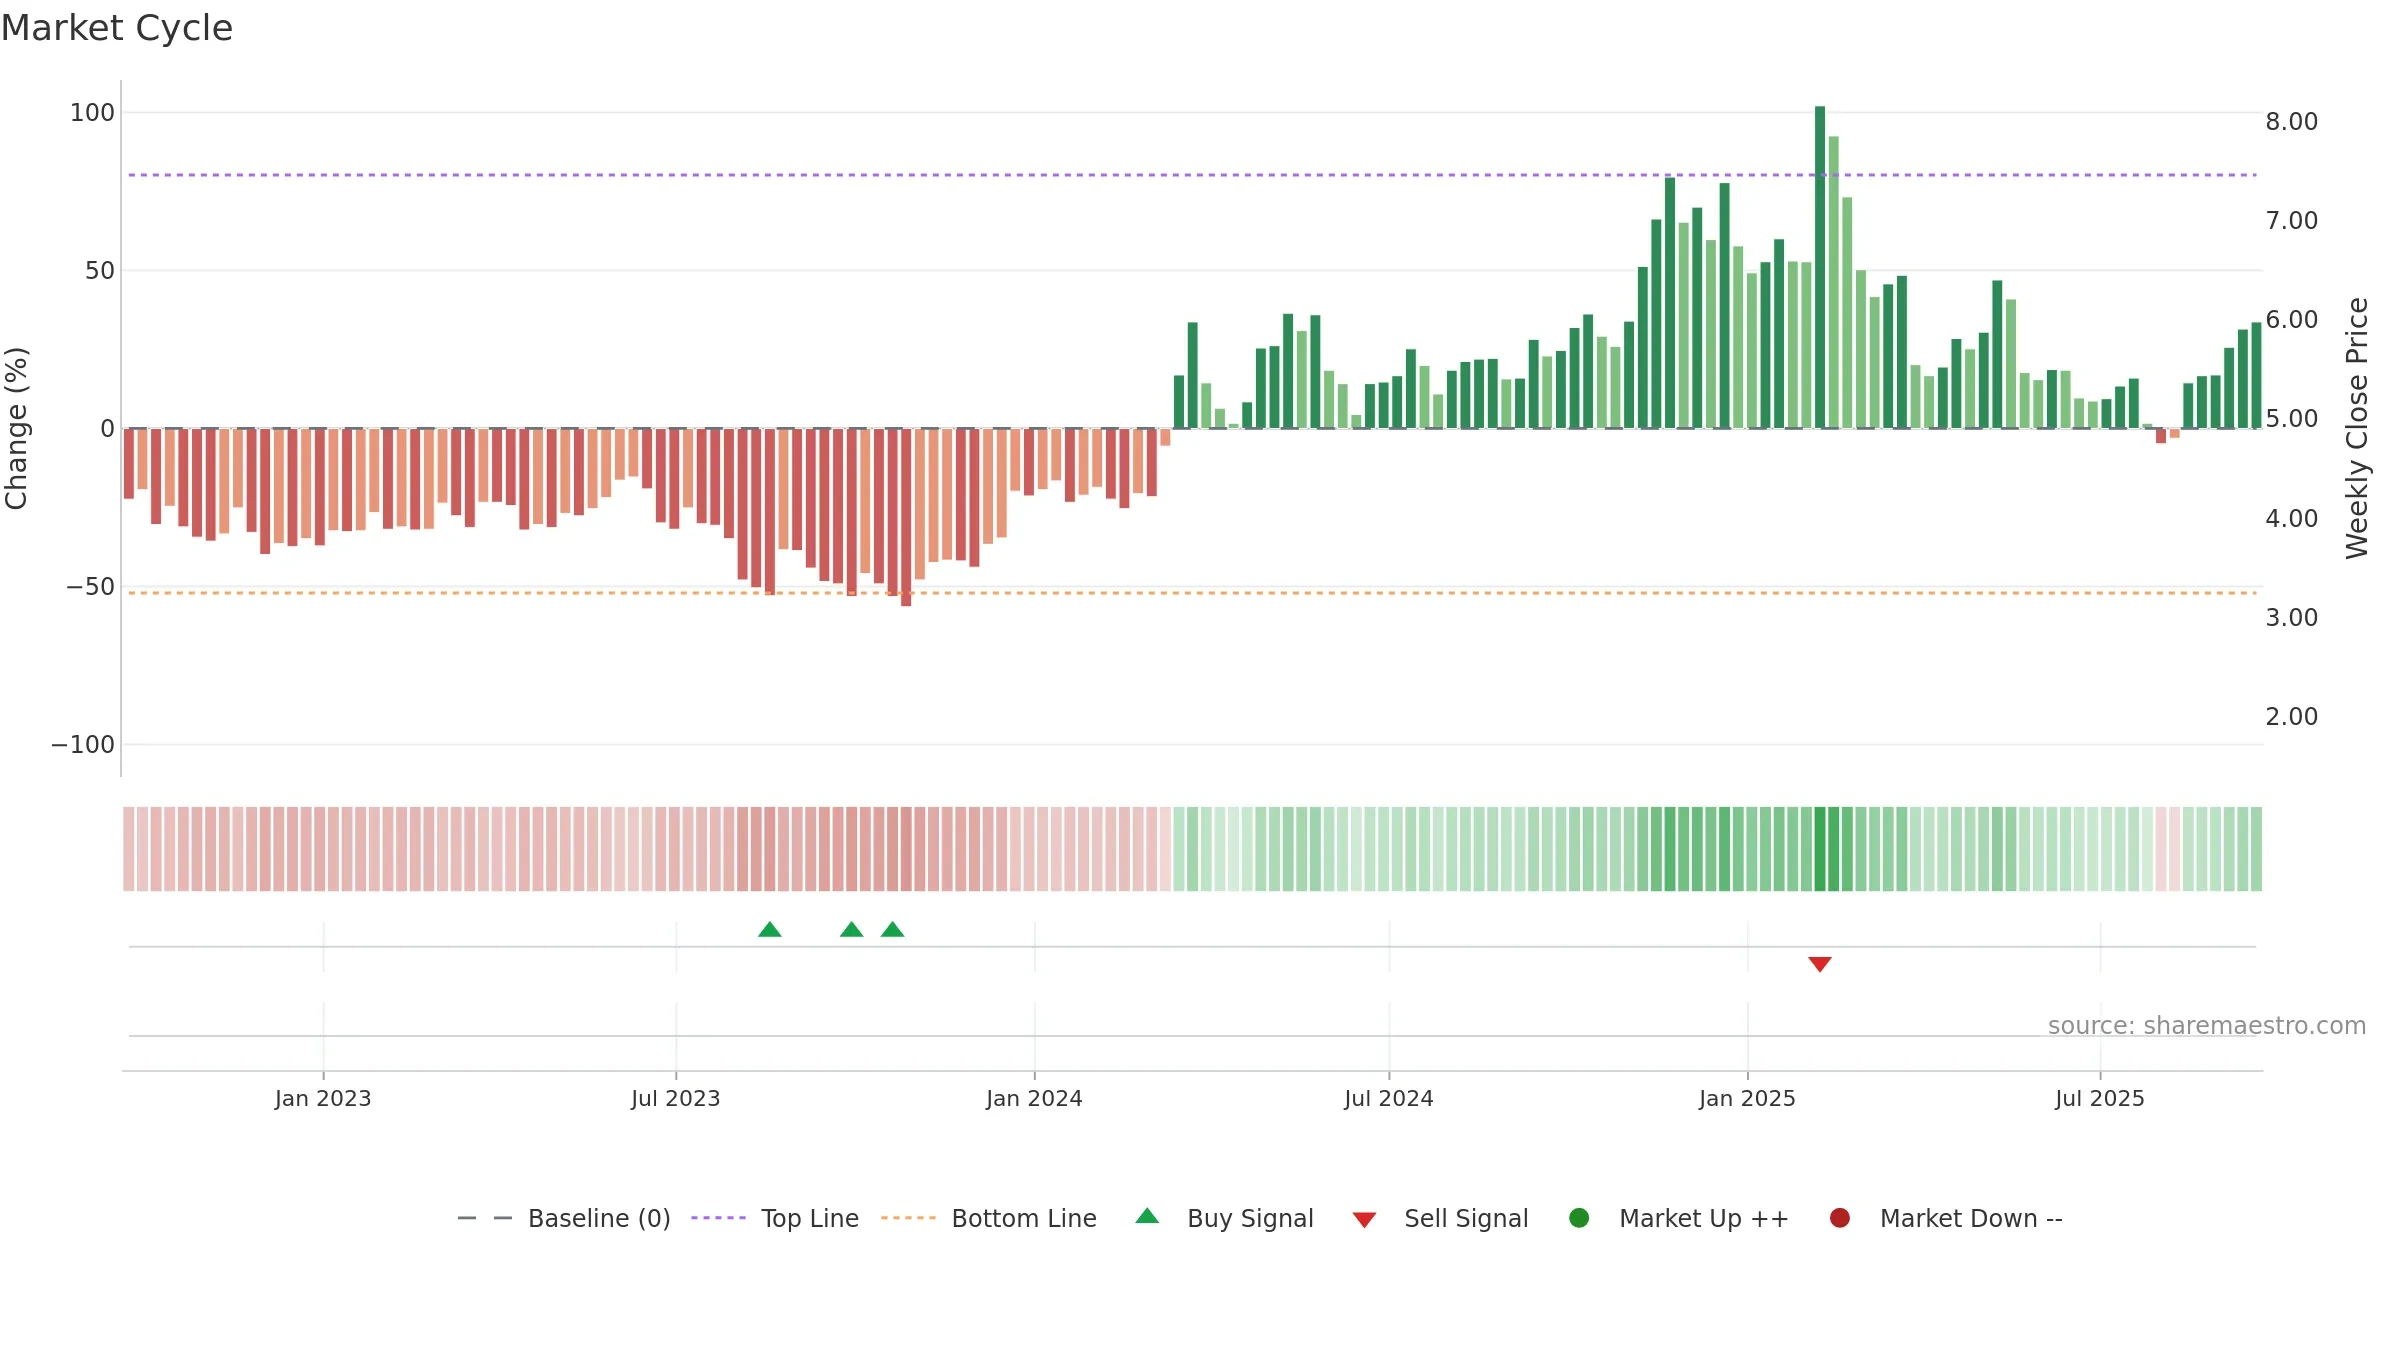Toggle the Buy Signal legend entry
The width and height of the screenshot is (2400, 1350).
(1225, 1218)
